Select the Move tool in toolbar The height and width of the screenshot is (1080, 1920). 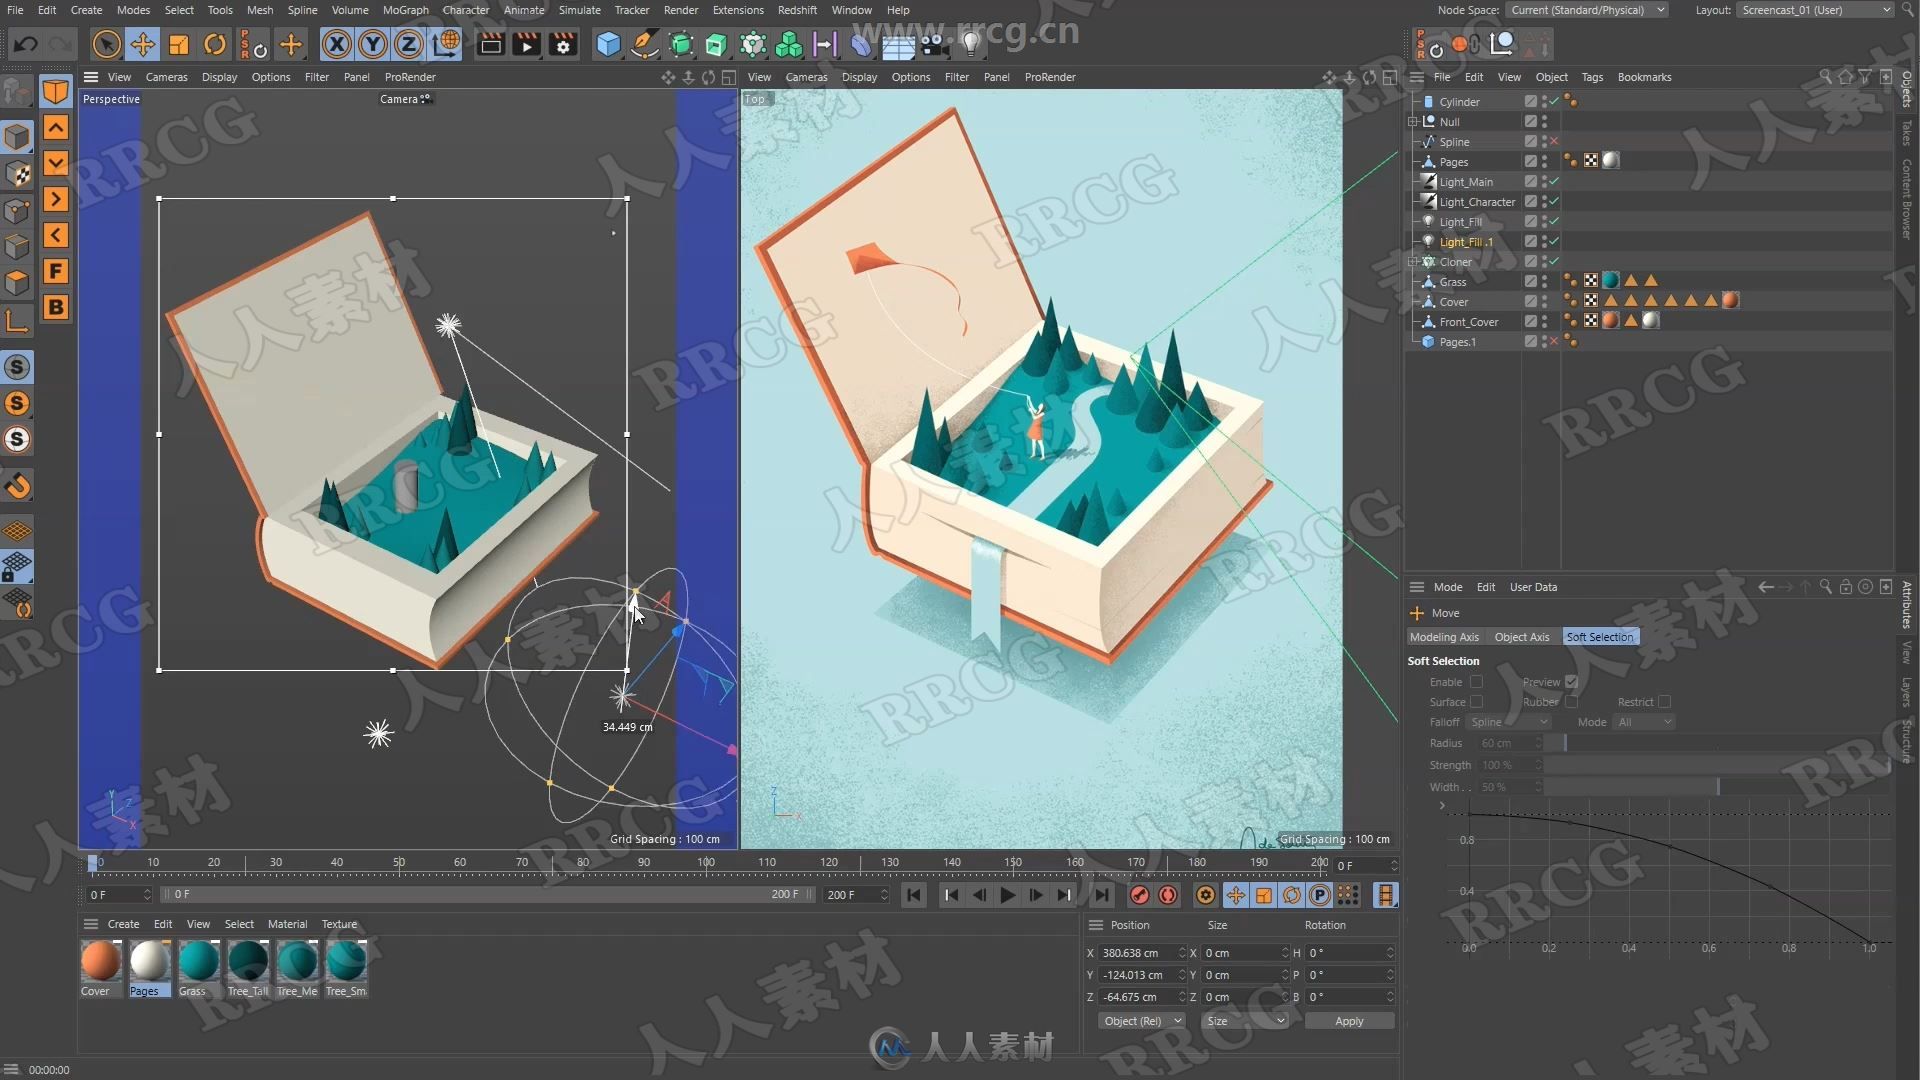tap(142, 44)
